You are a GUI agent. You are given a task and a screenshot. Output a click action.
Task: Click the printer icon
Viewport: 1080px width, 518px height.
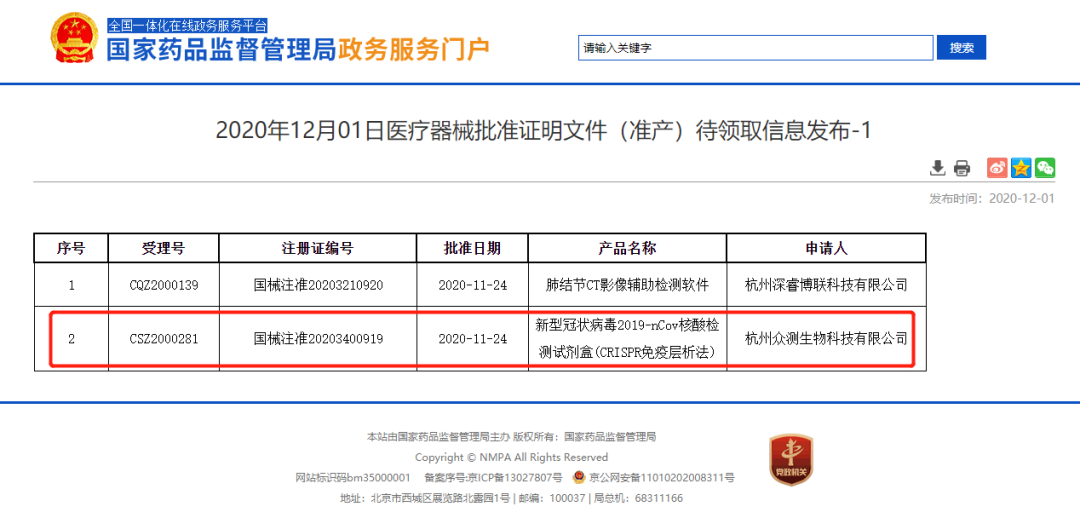pos(962,167)
